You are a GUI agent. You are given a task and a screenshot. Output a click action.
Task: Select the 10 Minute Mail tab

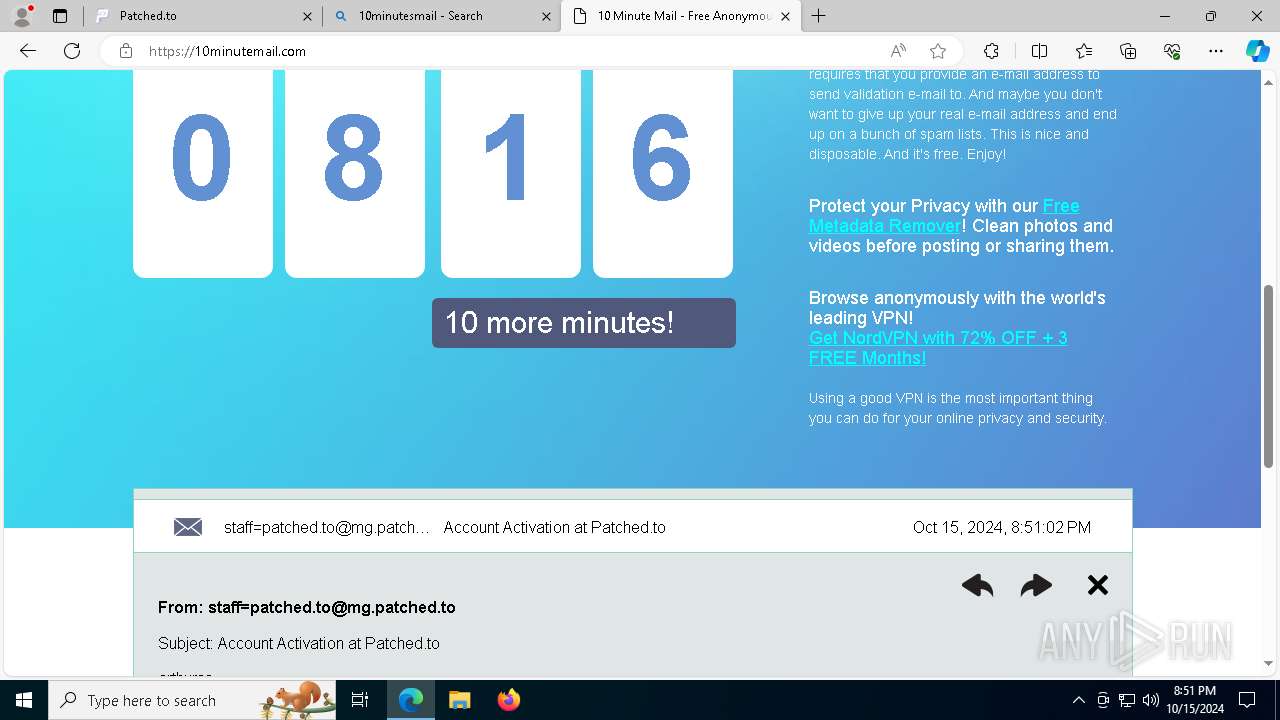681,16
